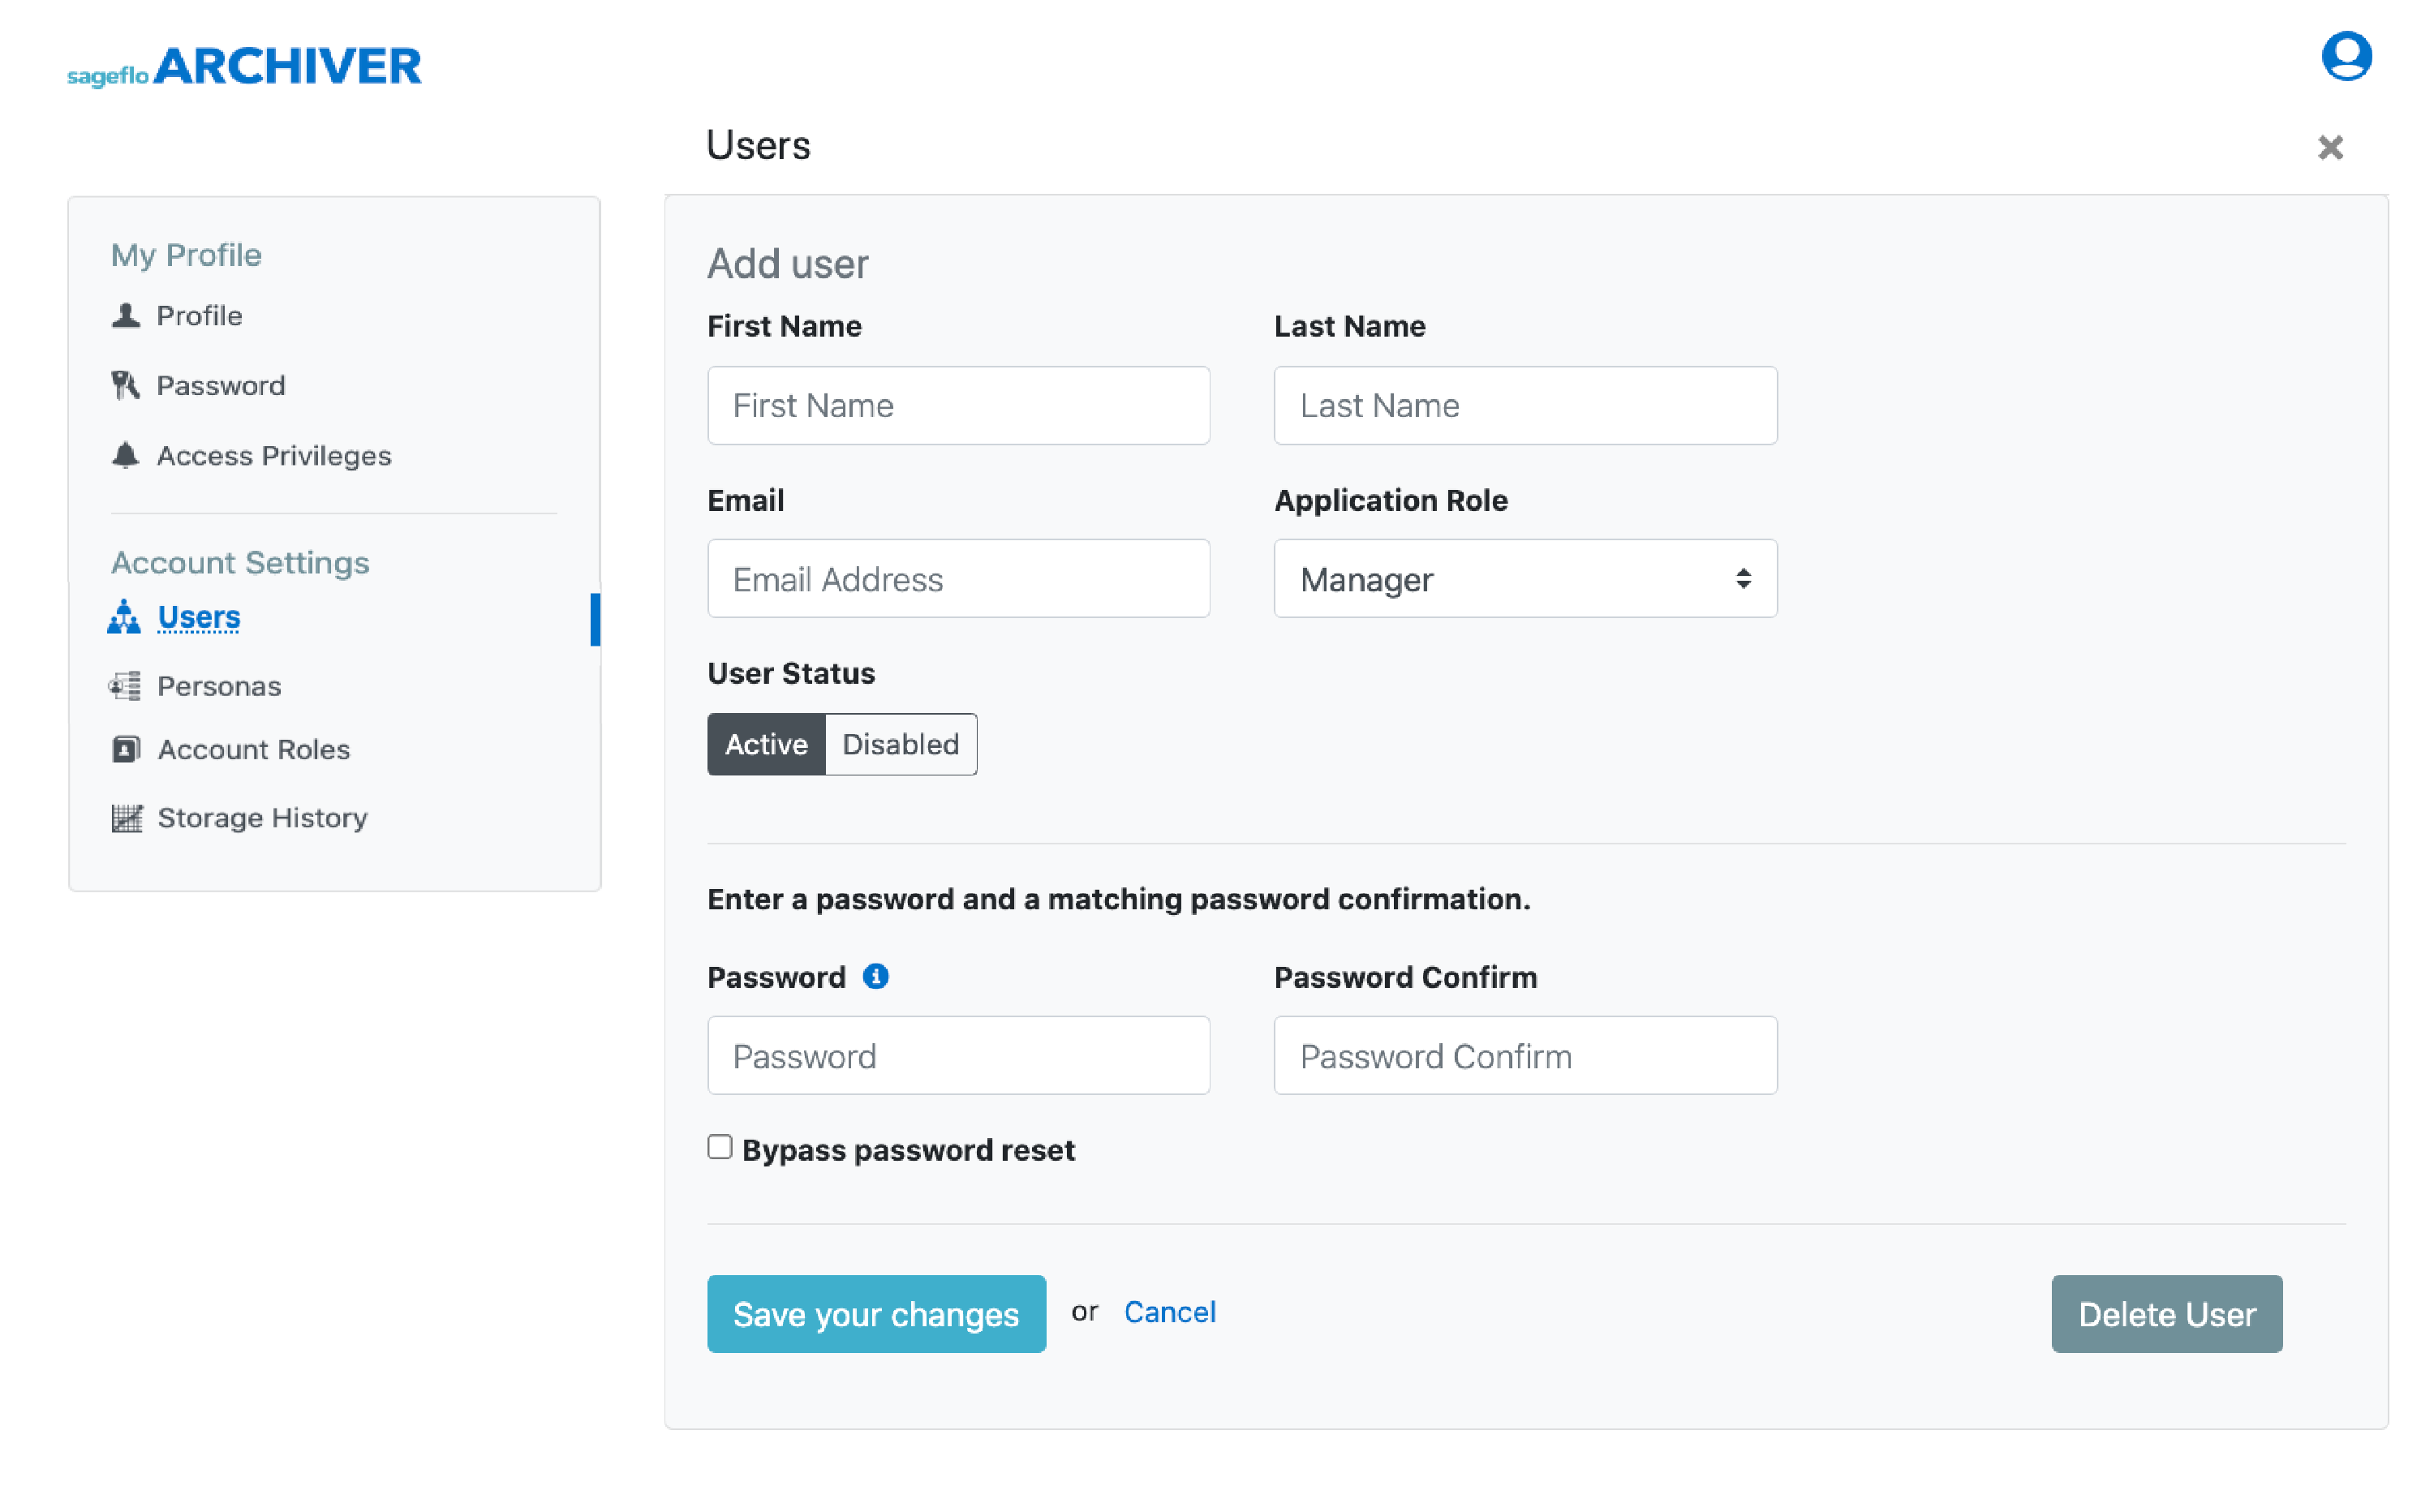The image size is (2434, 1512).
Task: Open the user account avatar icon
Action: pos(2346,56)
